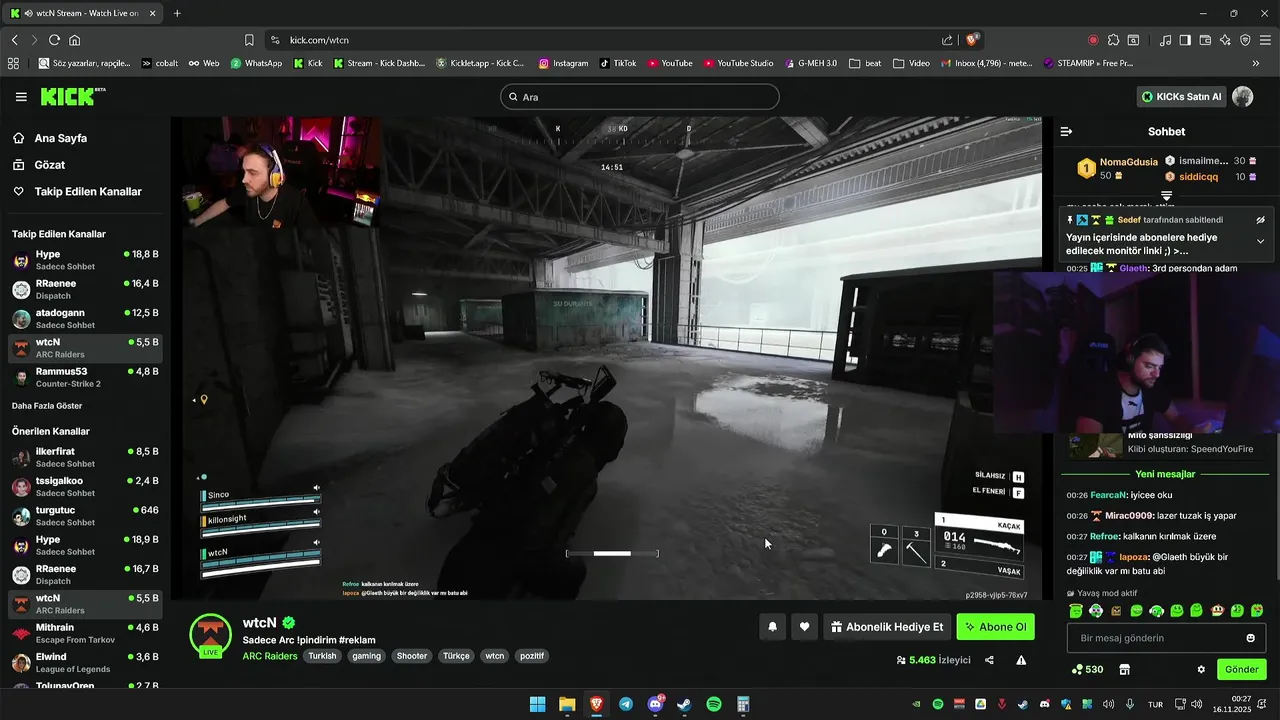Open Brave Shields icon in address bar
Screen dimensions: 1280x720
click(x=972, y=40)
